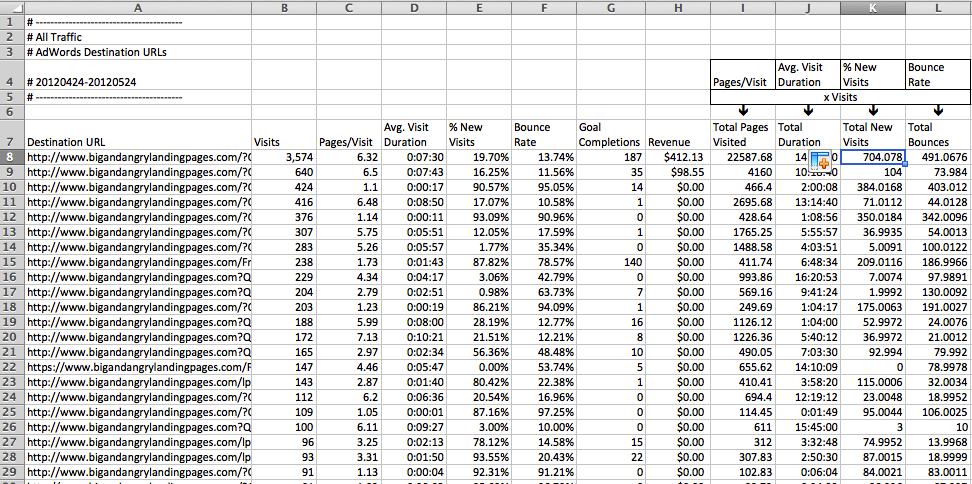Click the 'Pages/Visit' header in row 7
Screen dimensions: 972x484
tap(349, 134)
